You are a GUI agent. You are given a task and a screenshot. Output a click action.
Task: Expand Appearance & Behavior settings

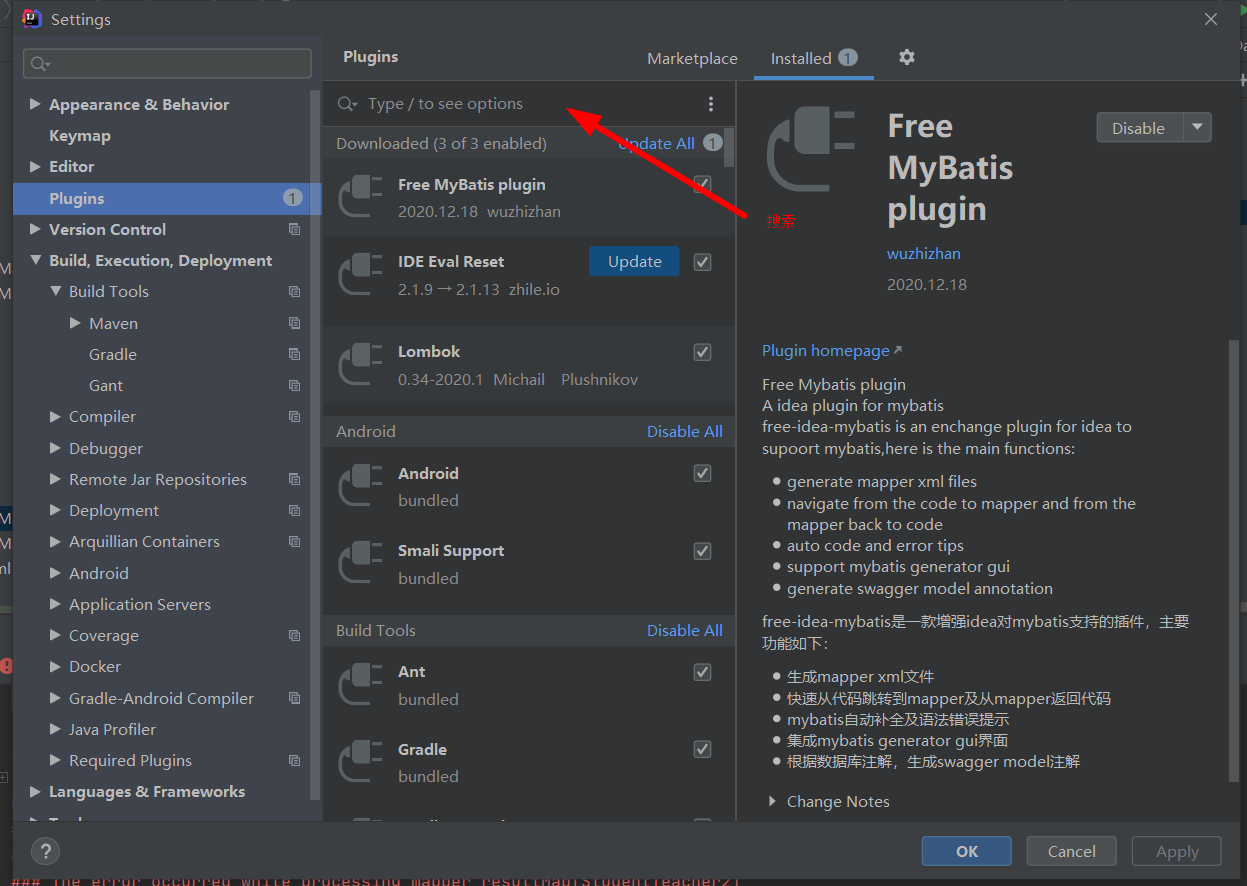pyautogui.click(x=36, y=104)
